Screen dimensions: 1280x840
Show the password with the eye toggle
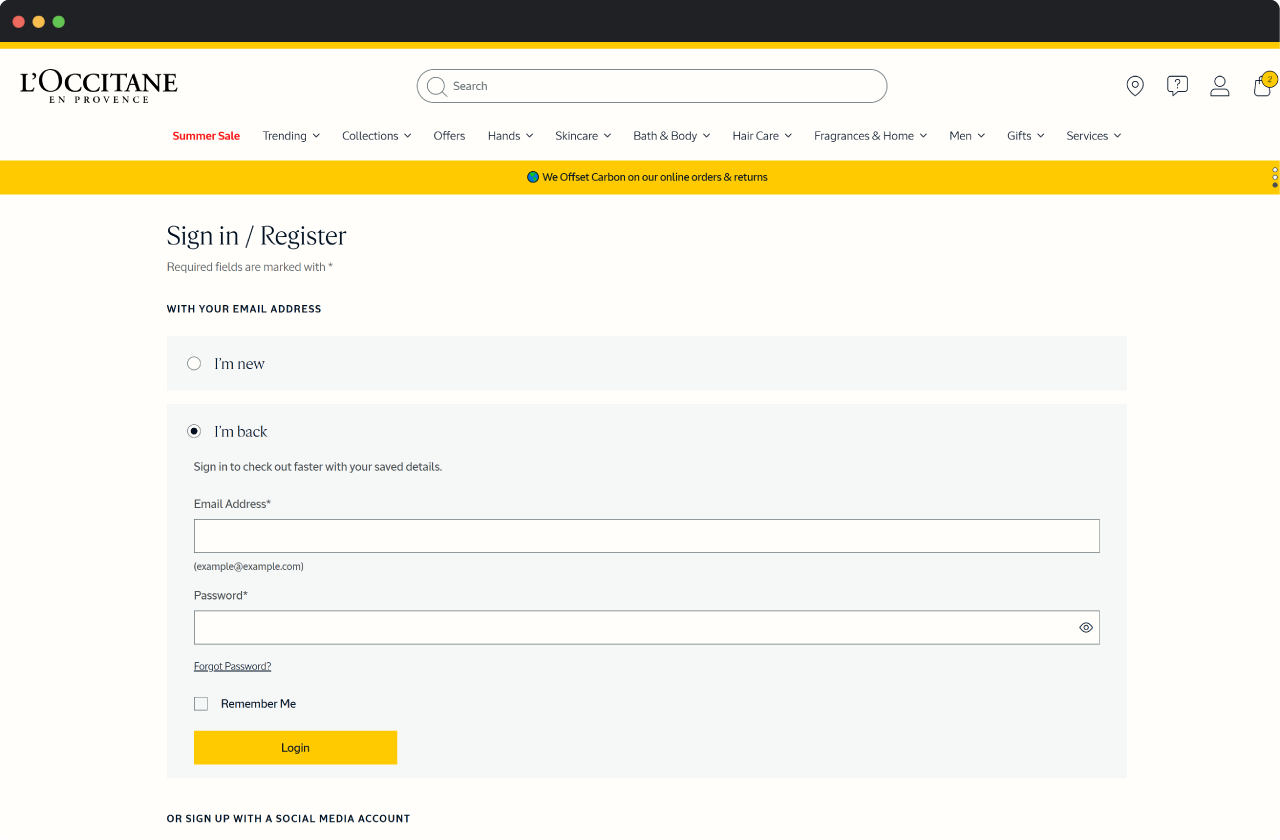coord(1086,627)
